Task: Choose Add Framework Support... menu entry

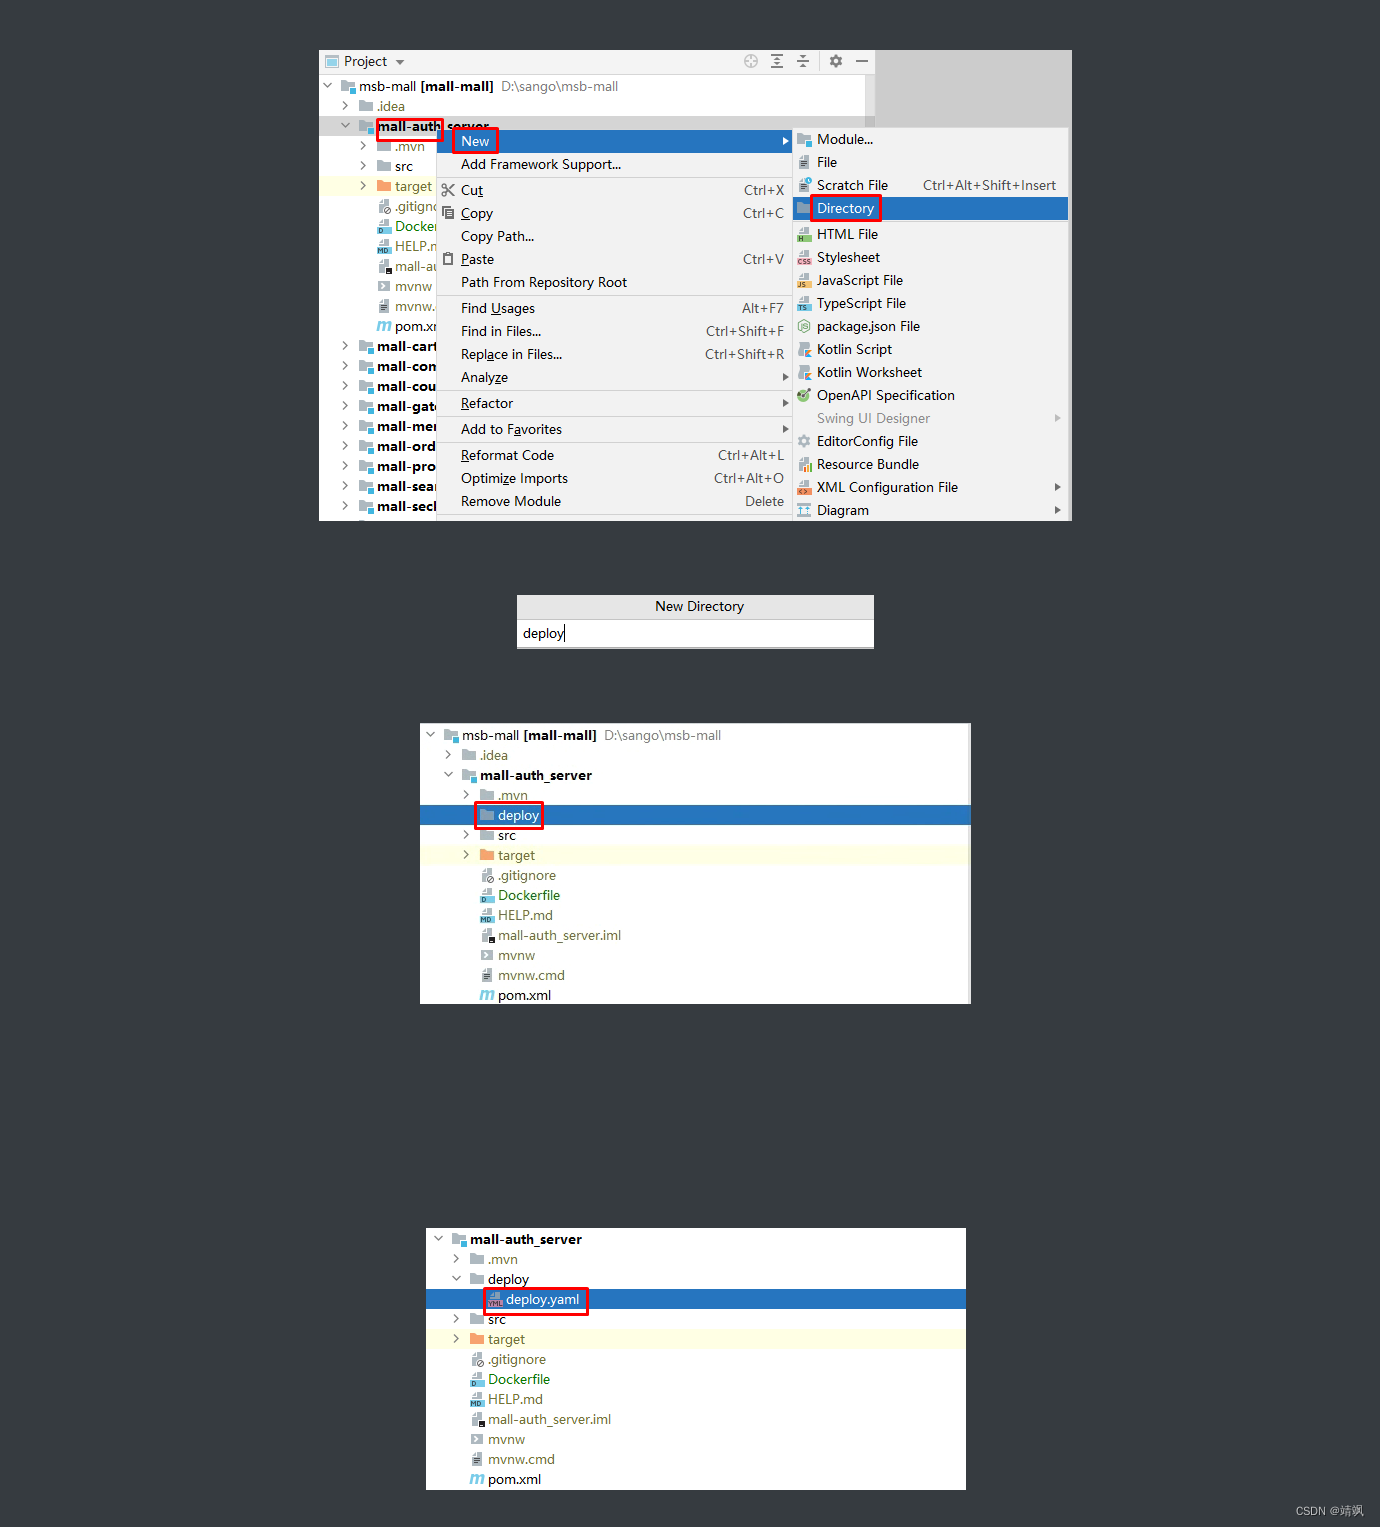Action: click(615, 164)
